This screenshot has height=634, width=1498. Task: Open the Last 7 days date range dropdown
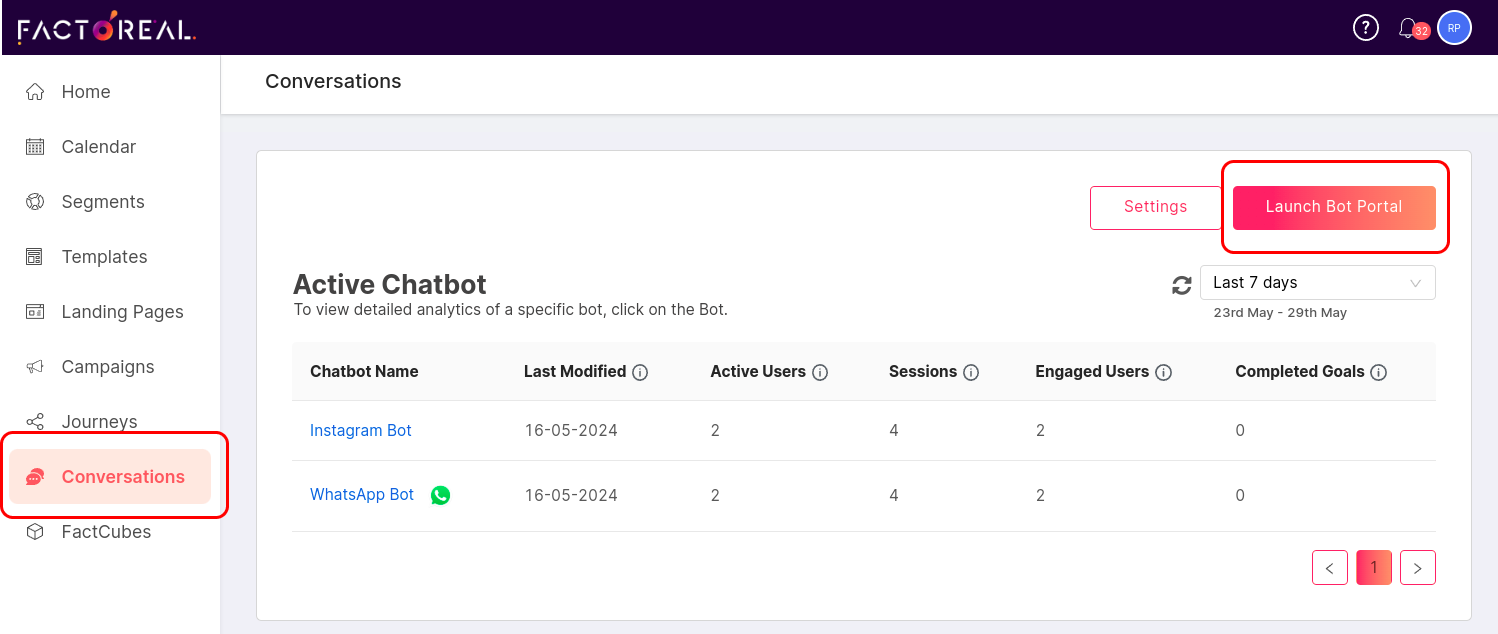pos(1317,283)
